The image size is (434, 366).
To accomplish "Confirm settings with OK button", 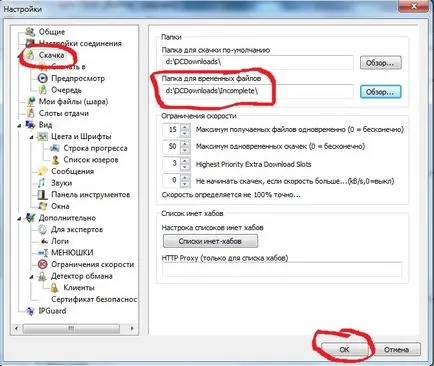I will [345, 350].
